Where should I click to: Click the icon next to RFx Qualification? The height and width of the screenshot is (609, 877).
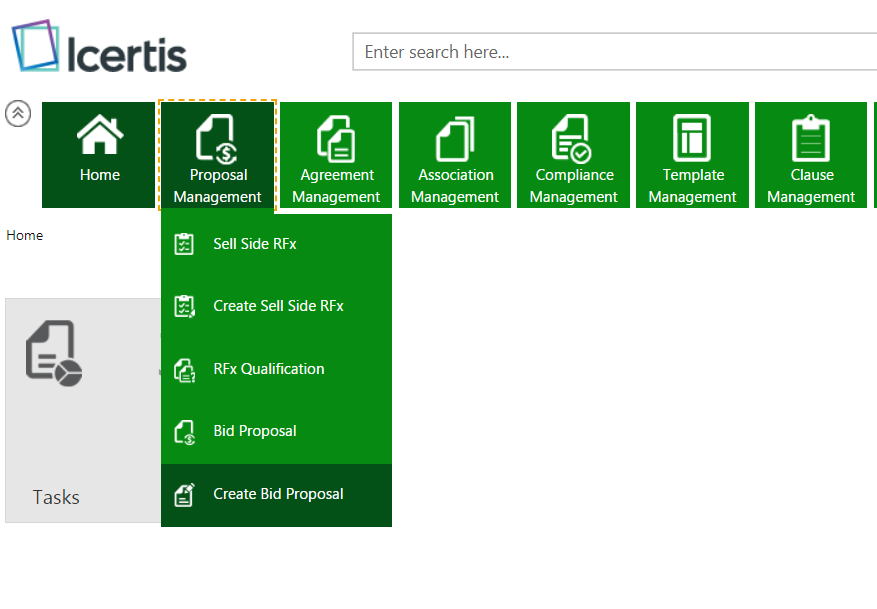click(184, 370)
